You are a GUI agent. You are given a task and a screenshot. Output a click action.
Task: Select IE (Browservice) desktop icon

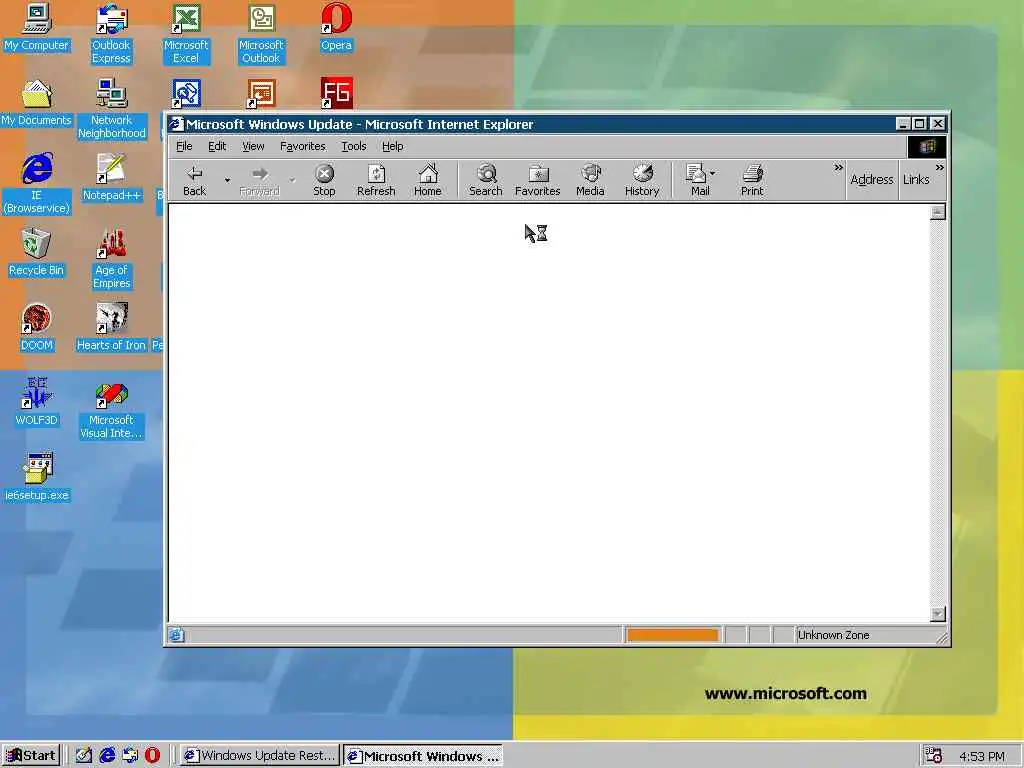[x=37, y=184]
